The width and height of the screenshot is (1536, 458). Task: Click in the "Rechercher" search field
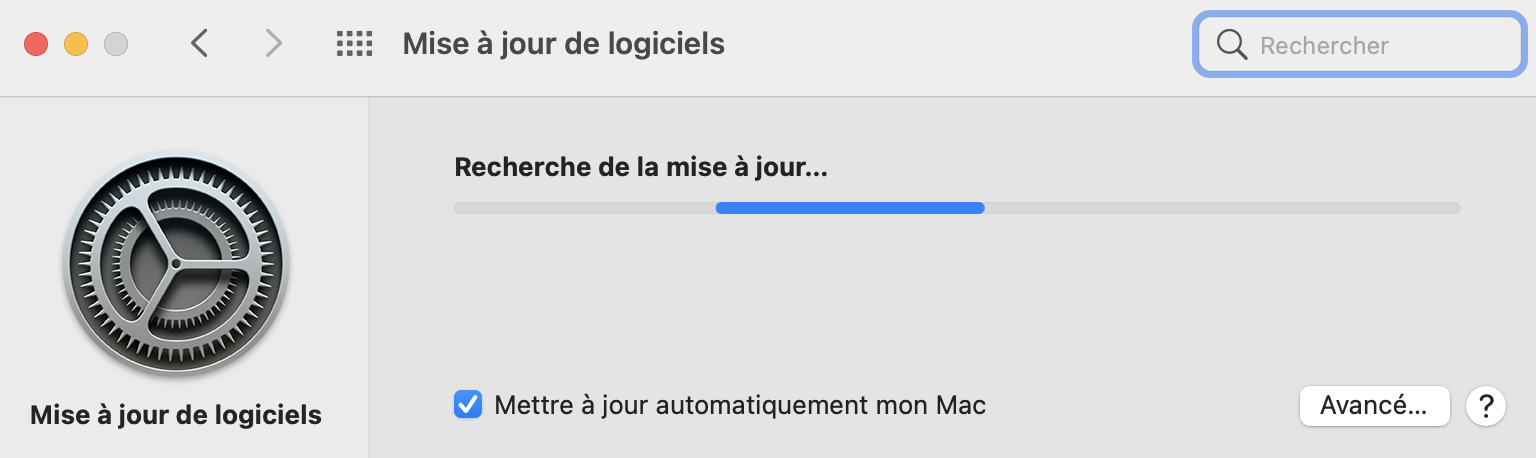[x=1380, y=45]
